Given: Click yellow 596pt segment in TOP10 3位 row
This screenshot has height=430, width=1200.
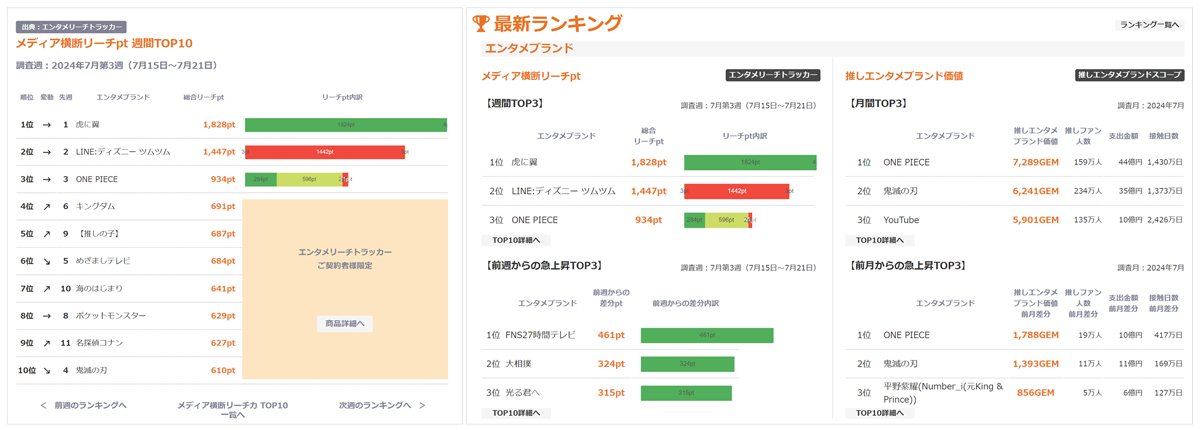Looking at the screenshot, I should pos(309,179).
